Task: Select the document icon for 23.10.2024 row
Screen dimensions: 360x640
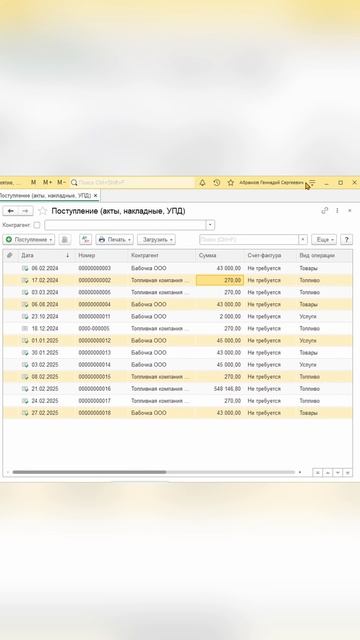Action: click(x=25, y=316)
